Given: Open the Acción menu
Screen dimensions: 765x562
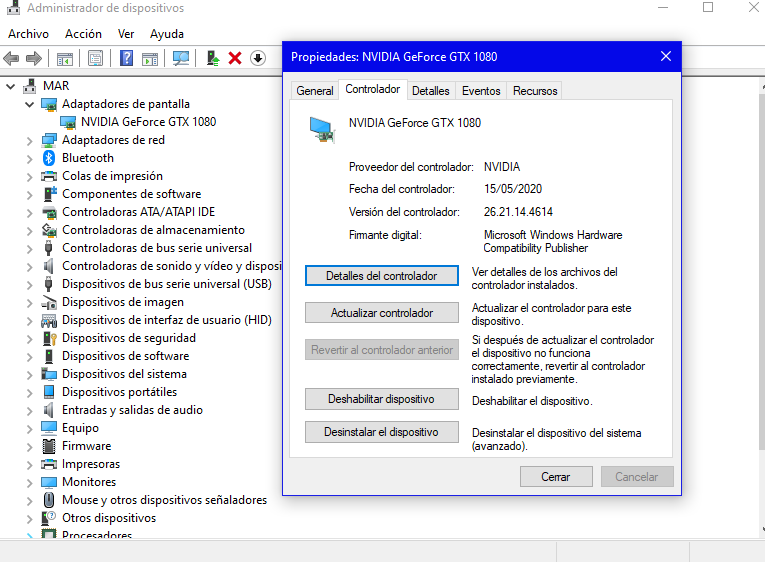Looking at the screenshot, I should click(x=83, y=34).
